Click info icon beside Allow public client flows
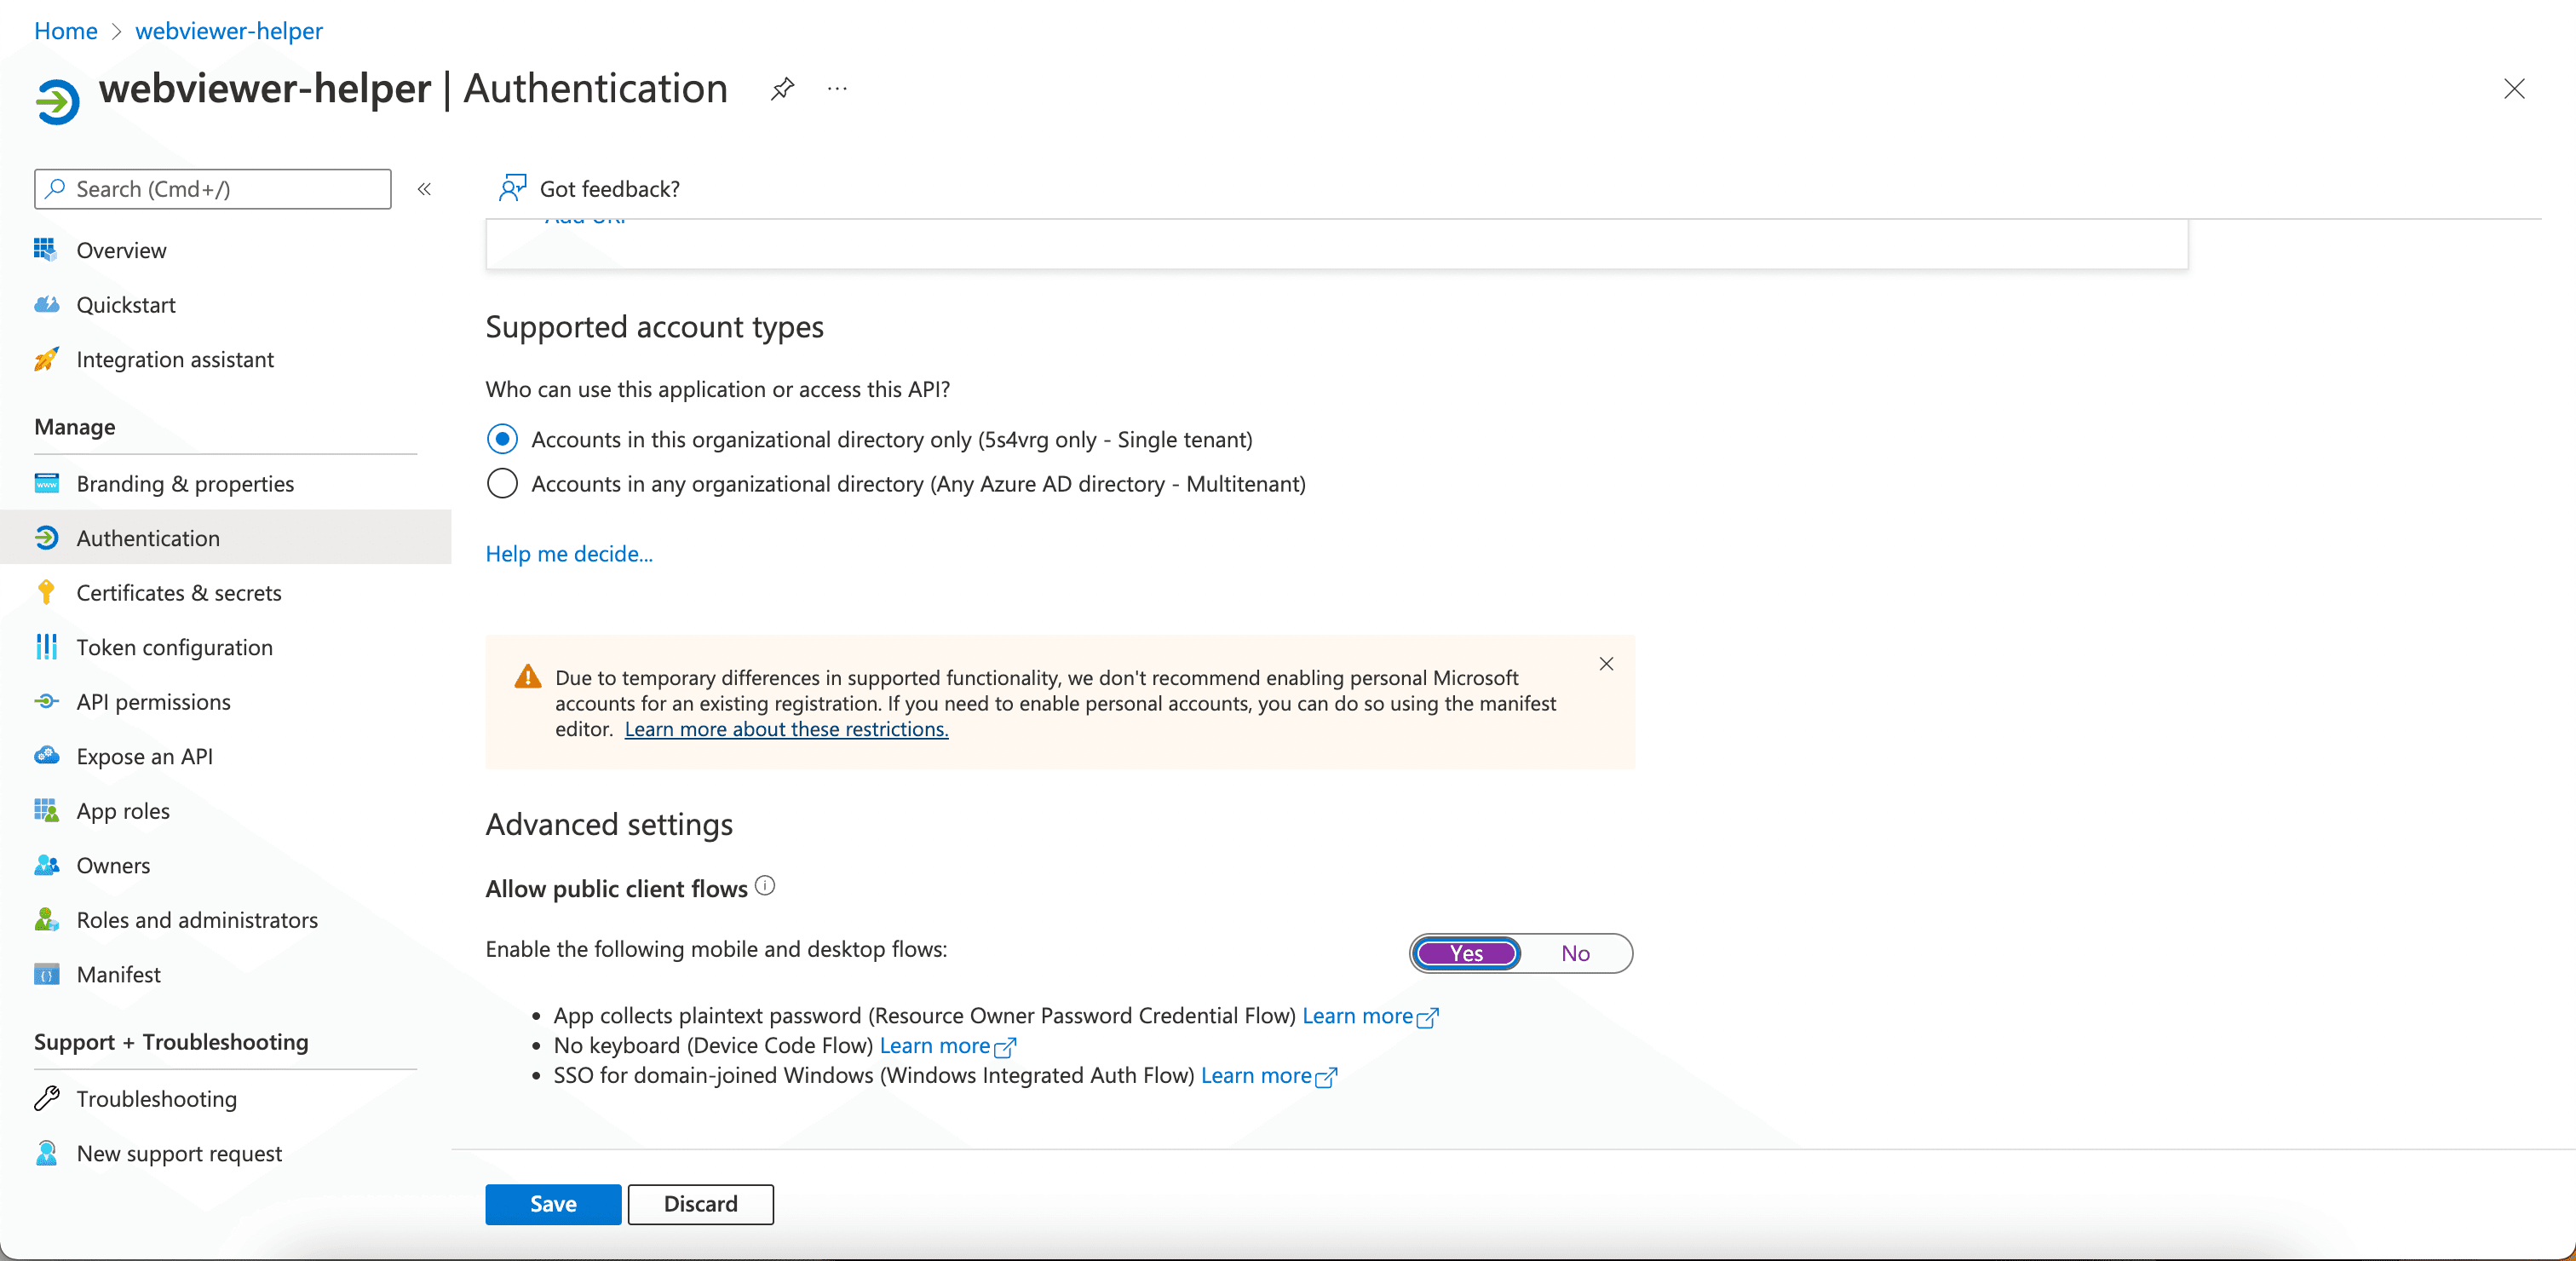 click(765, 886)
